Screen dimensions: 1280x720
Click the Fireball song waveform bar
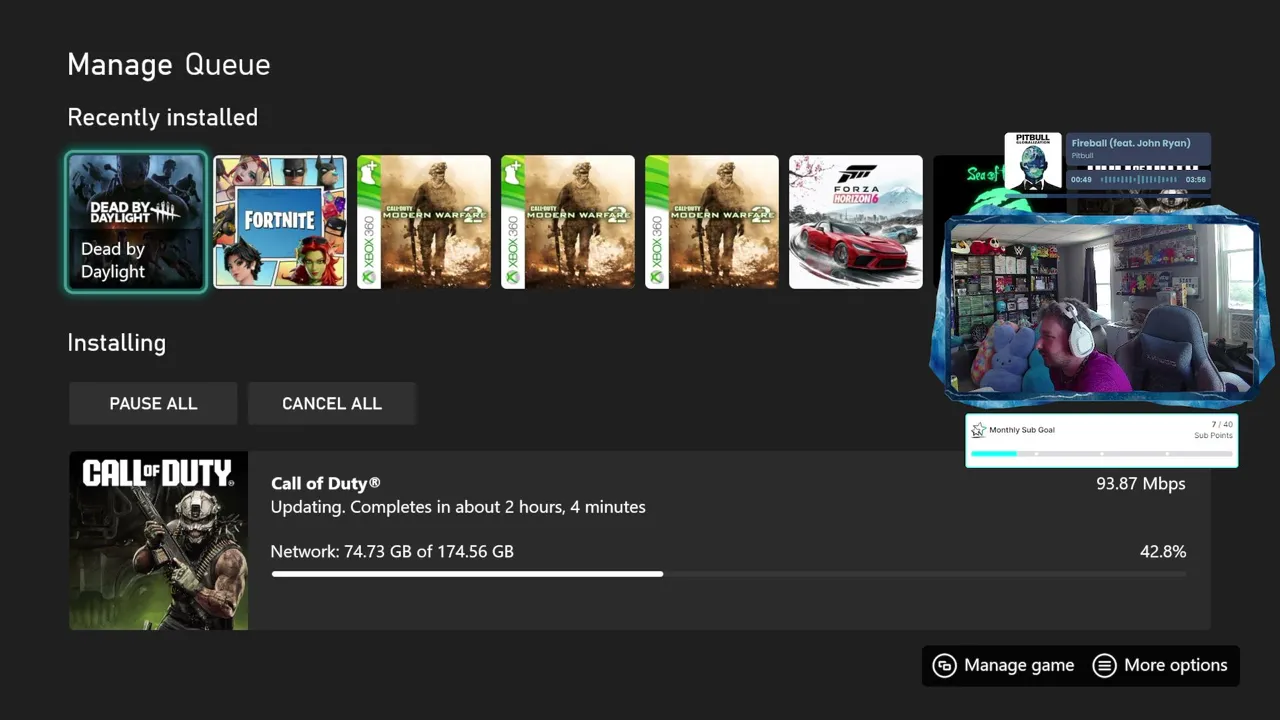pyautogui.click(x=1140, y=180)
